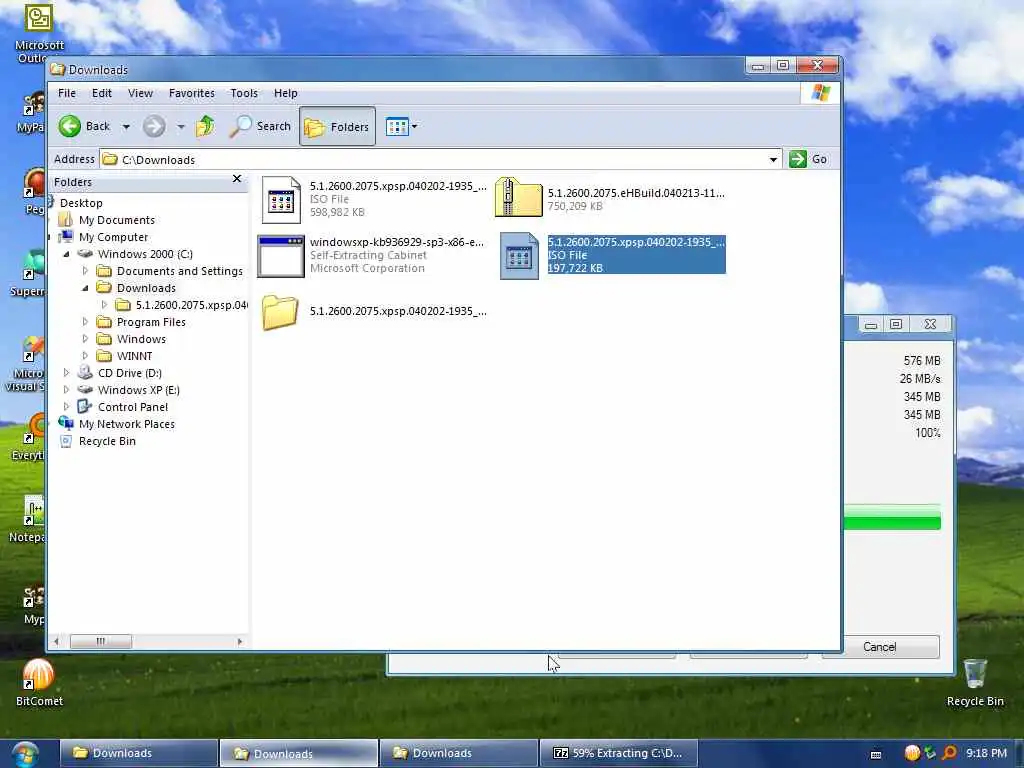Select the eHBuild zip archive icon
Image resolution: width=1024 pixels, height=768 pixels.
coord(519,197)
